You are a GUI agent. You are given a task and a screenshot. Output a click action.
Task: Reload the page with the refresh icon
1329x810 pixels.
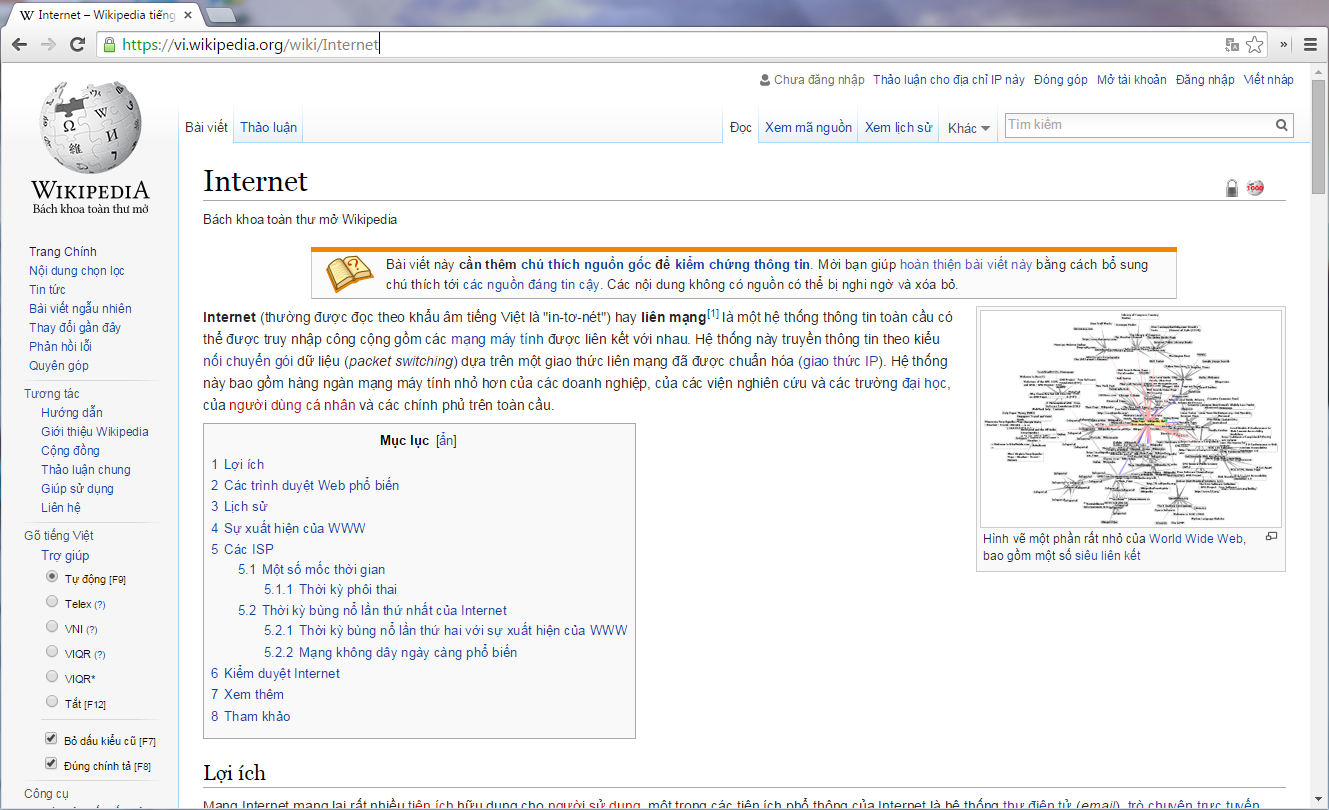tap(77, 44)
